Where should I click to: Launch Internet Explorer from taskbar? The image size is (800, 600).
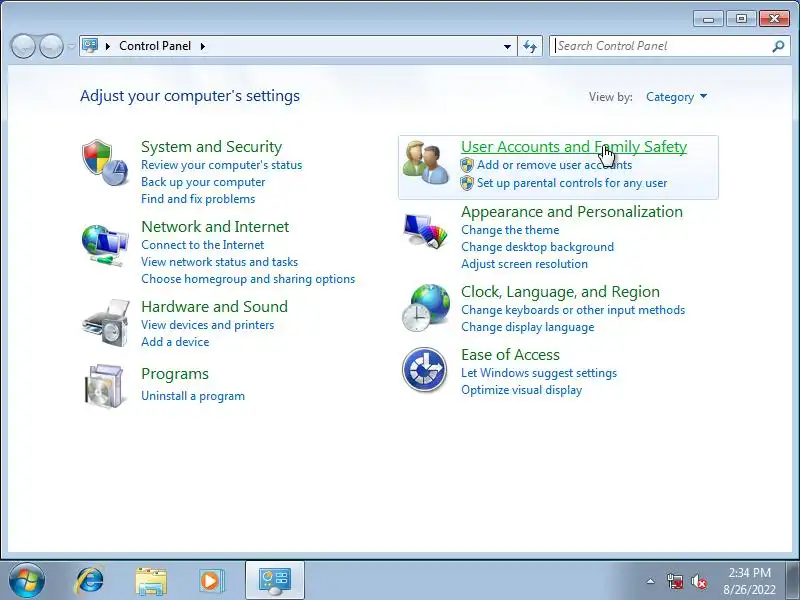[x=90, y=581]
